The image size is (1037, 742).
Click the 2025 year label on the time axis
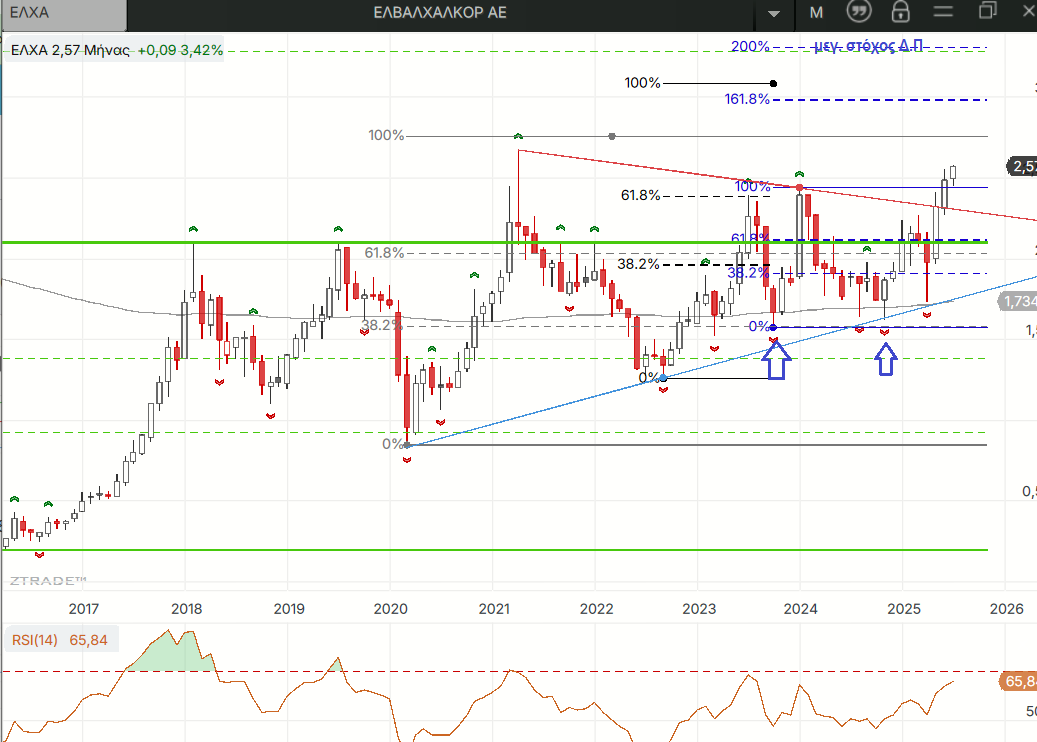[x=904, y=608]
